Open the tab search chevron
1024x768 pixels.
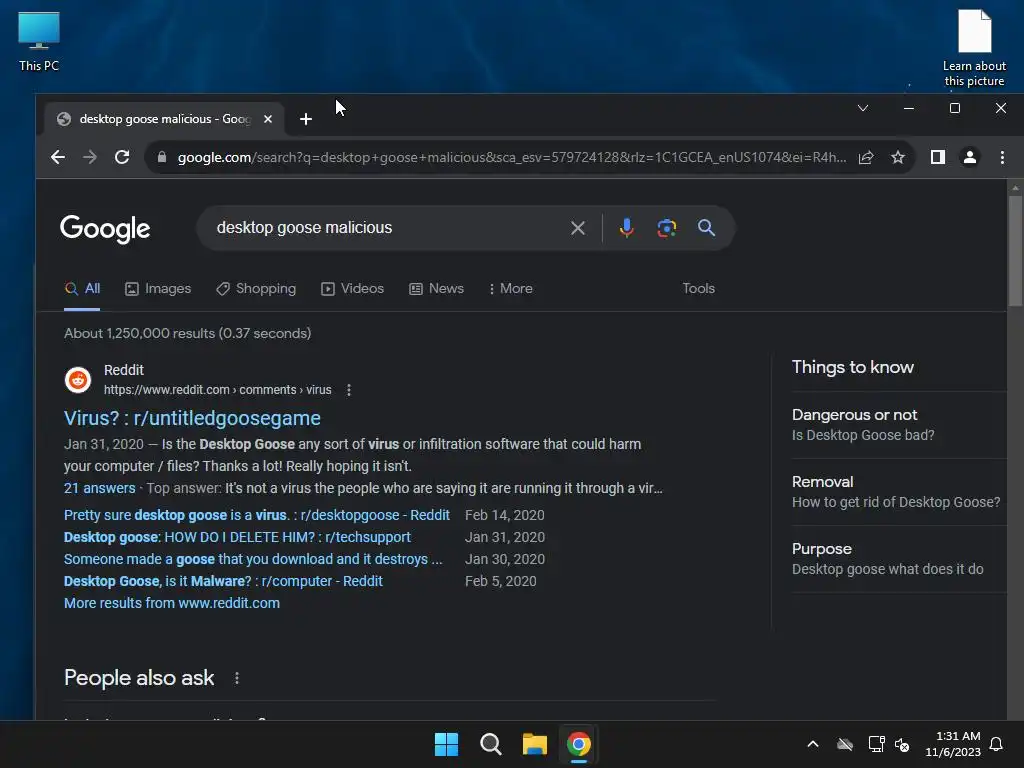pos(863,108)
